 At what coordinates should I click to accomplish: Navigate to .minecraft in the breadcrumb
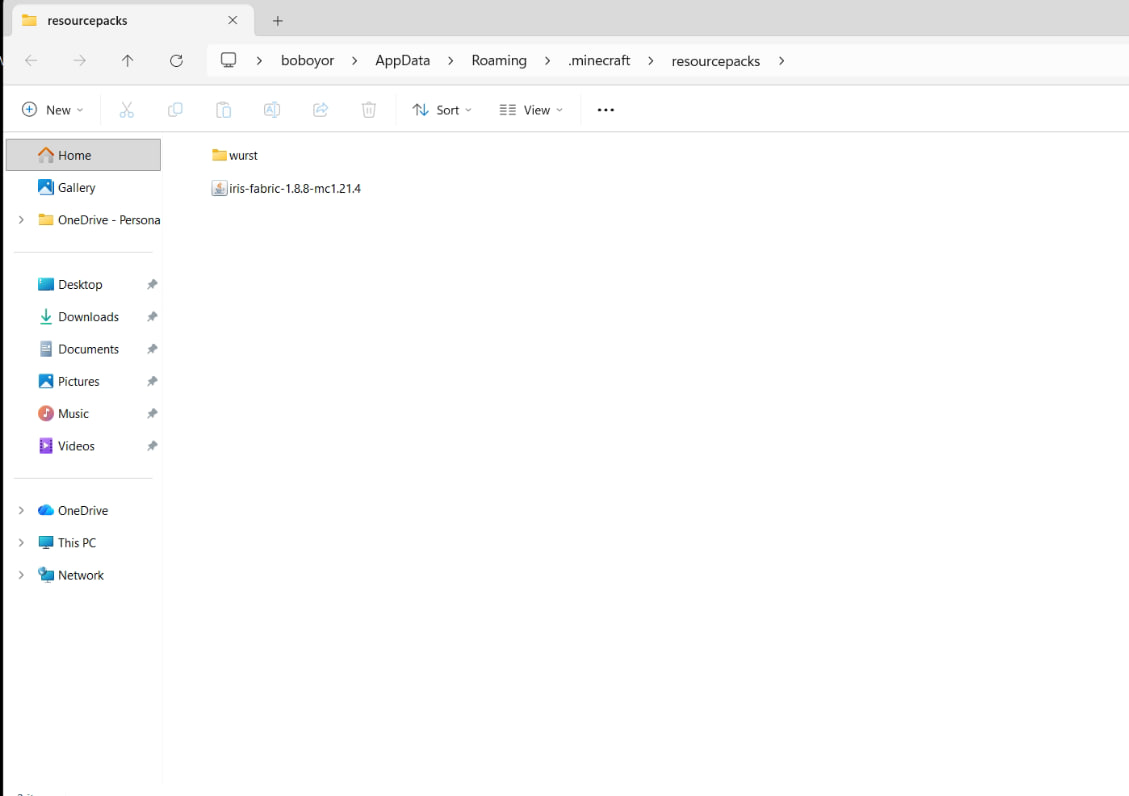pyautogui.click(x=599, y=61)
